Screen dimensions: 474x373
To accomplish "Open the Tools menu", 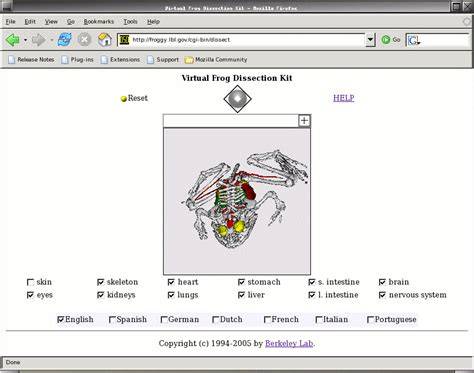I will (130, 22).
